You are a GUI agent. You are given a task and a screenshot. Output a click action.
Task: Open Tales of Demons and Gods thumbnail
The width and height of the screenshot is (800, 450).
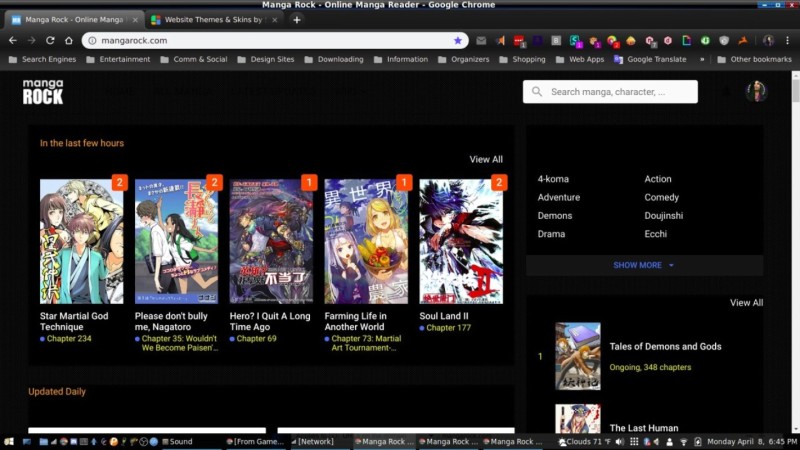point(578,356)
